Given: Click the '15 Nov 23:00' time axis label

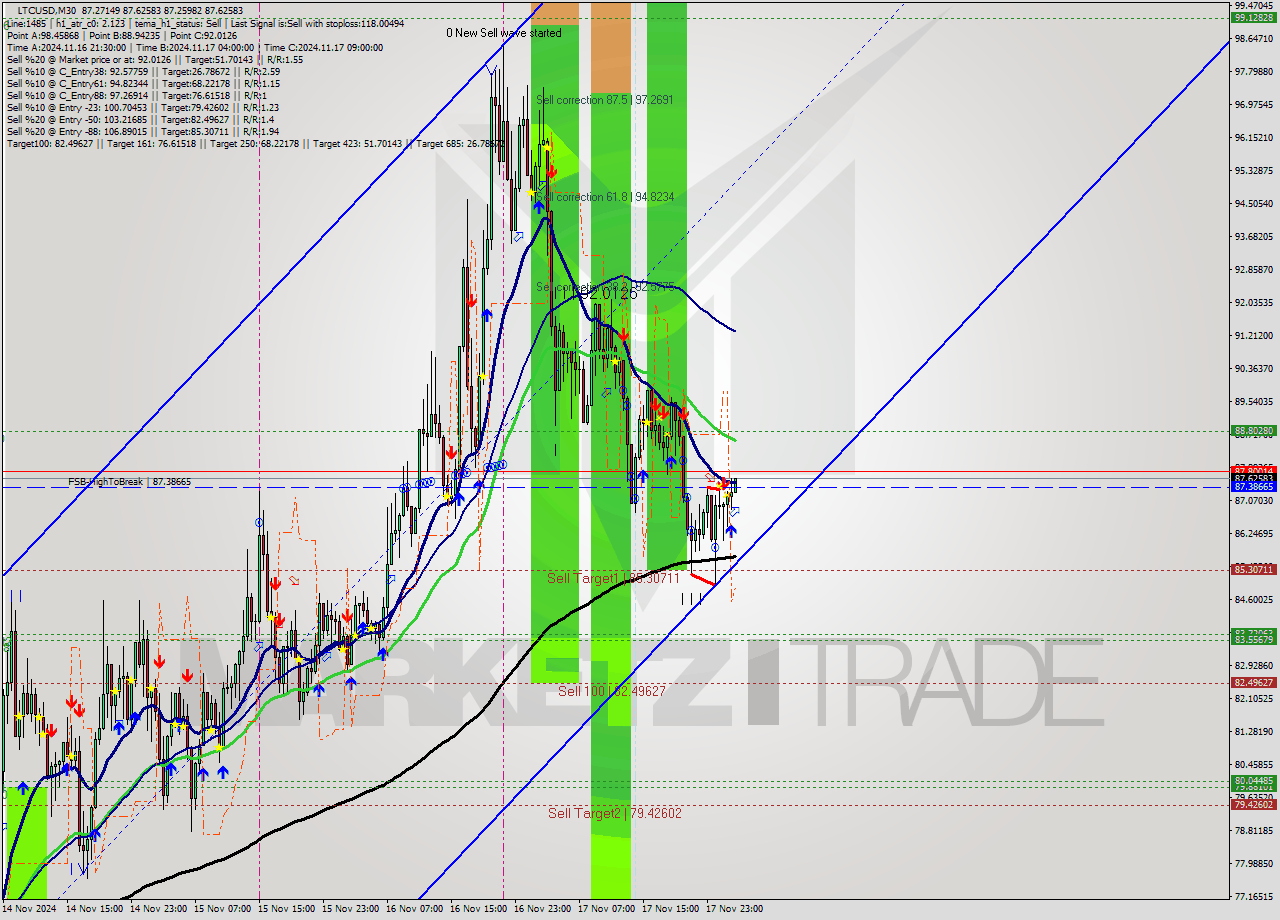Looking at the screenshot, I should pyautogui.click(x=350, y=909).
